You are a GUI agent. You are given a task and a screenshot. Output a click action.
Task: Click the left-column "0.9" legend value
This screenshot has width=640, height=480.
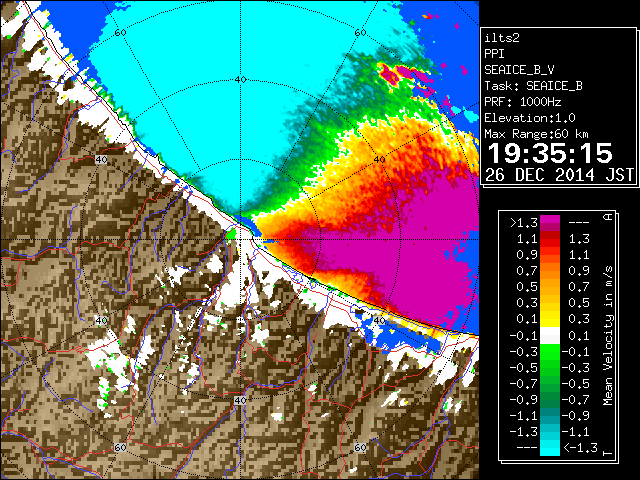(x=527, y=255)
